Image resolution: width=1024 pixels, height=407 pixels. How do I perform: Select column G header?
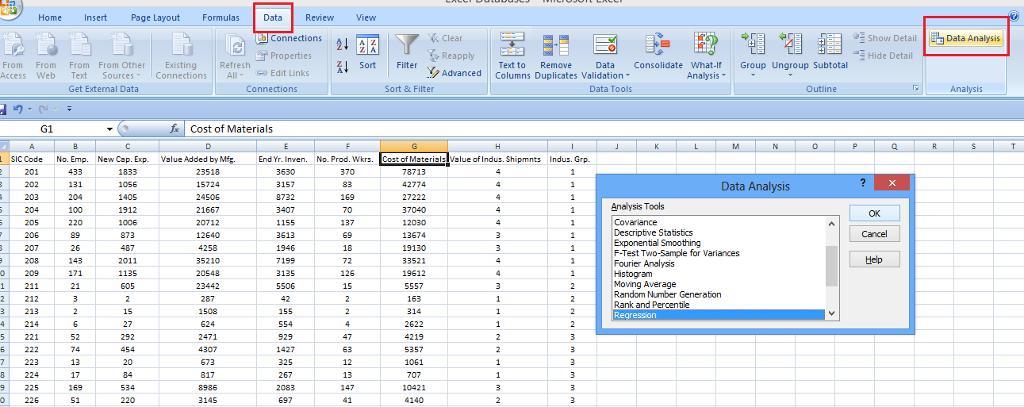[x=414, y=146]
